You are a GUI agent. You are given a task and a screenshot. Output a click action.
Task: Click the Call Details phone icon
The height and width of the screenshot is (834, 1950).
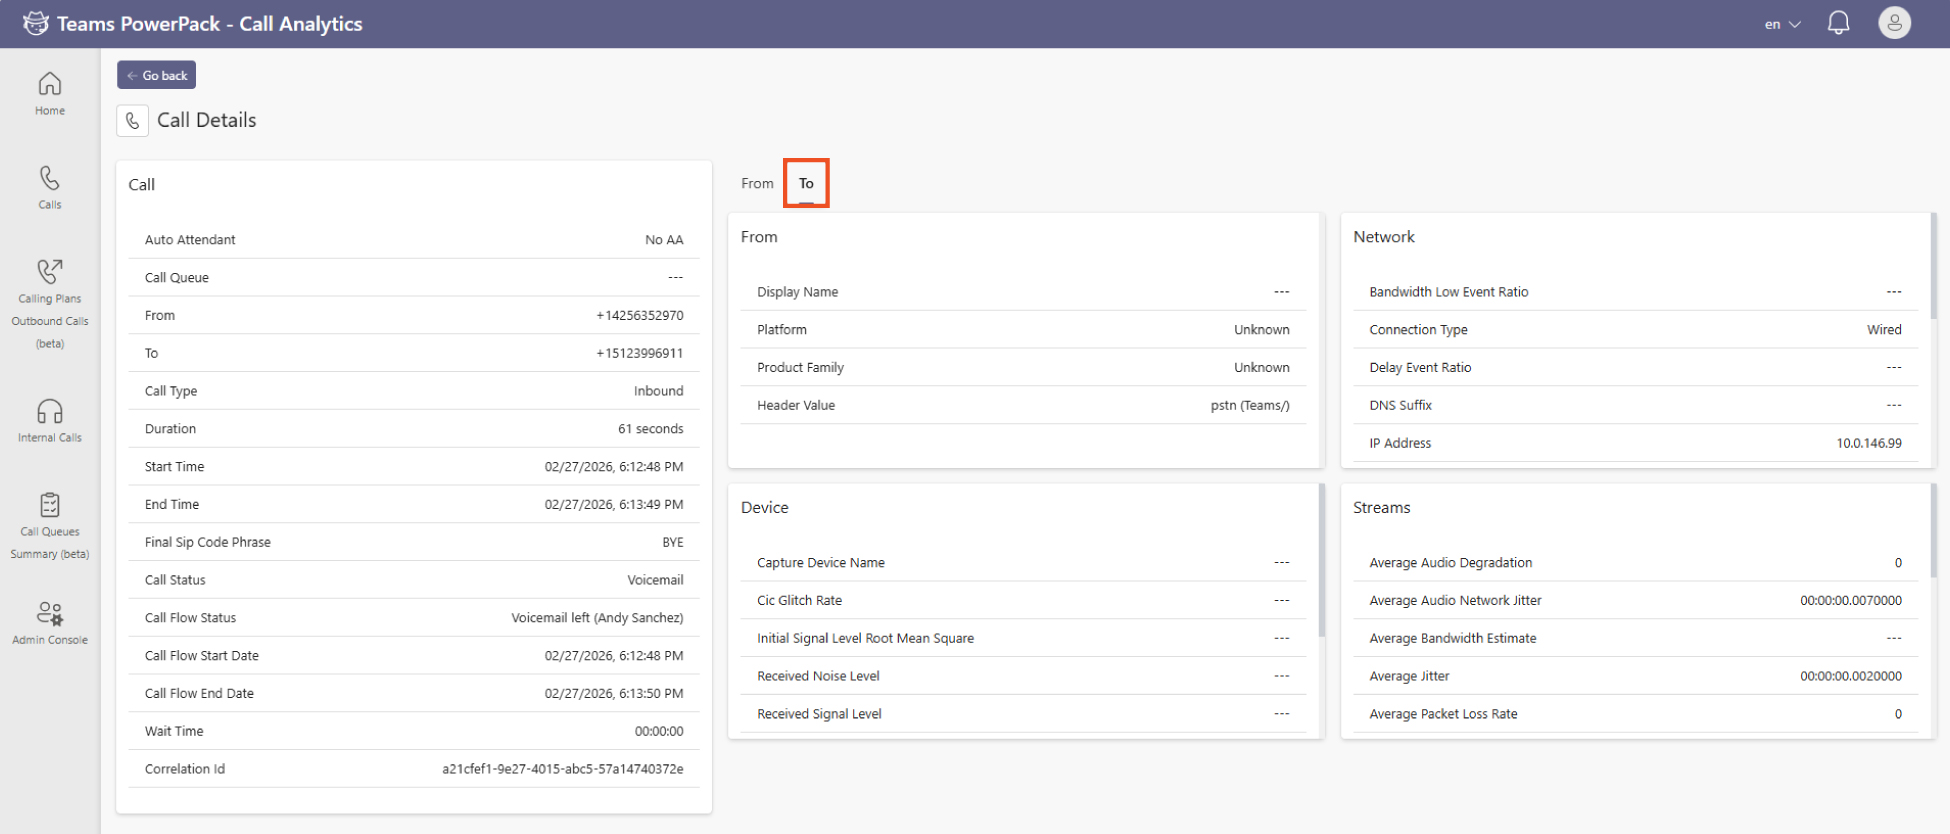point(133,121)
